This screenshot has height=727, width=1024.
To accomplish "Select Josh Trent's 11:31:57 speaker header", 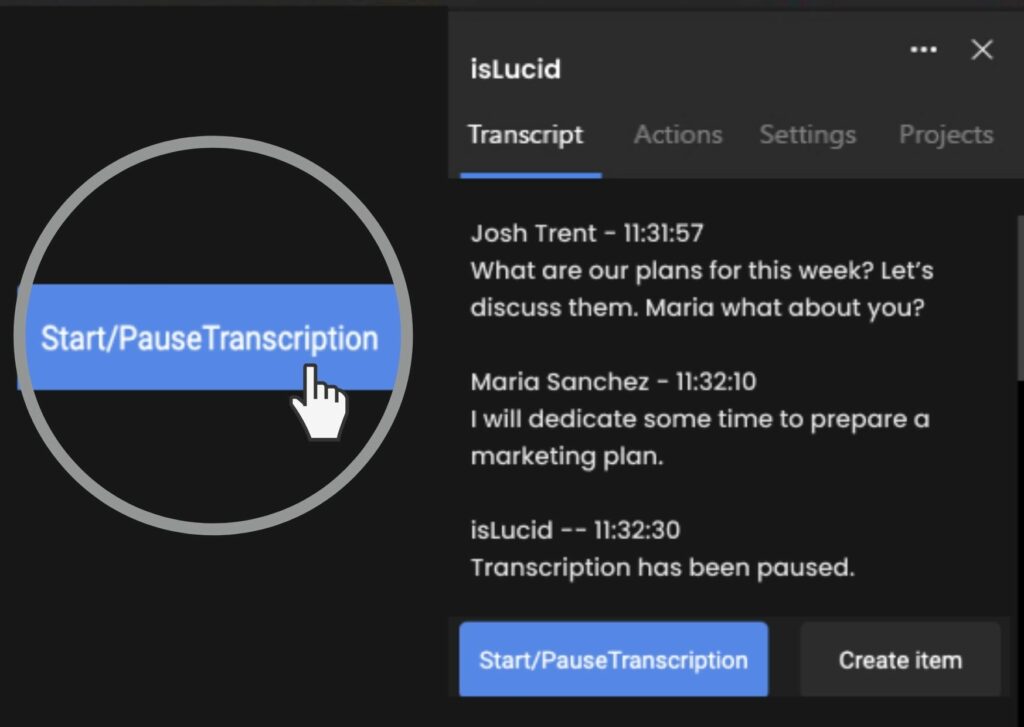I will 587,234.
